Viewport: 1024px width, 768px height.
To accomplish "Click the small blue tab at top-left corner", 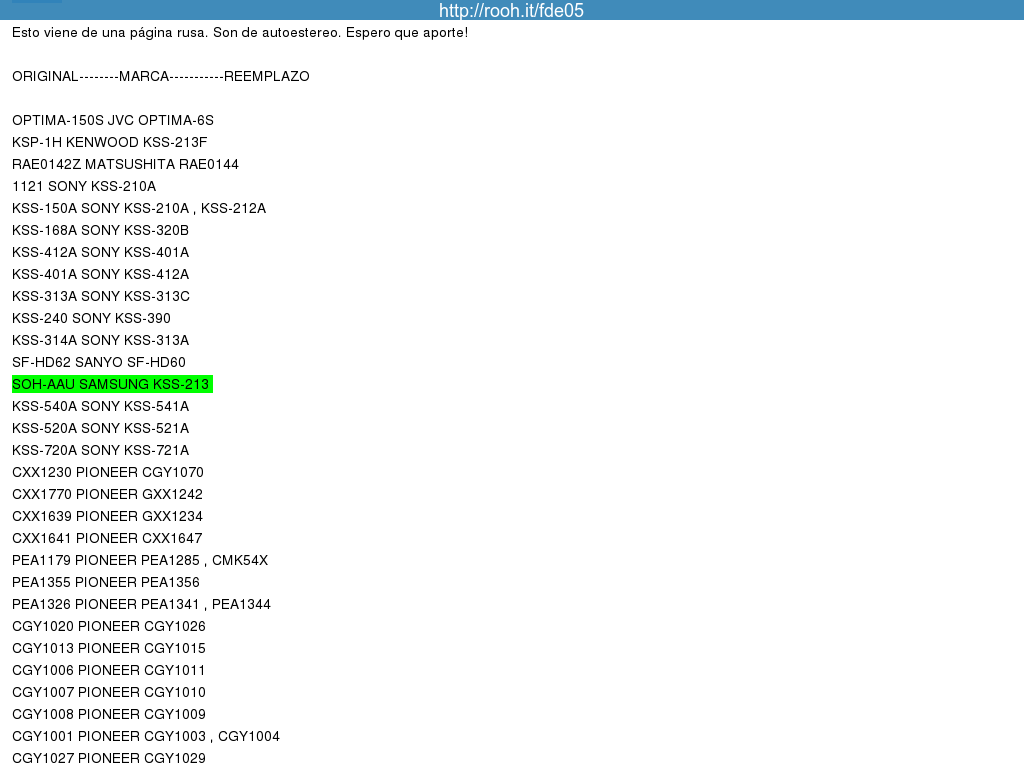I will (36, 2).
